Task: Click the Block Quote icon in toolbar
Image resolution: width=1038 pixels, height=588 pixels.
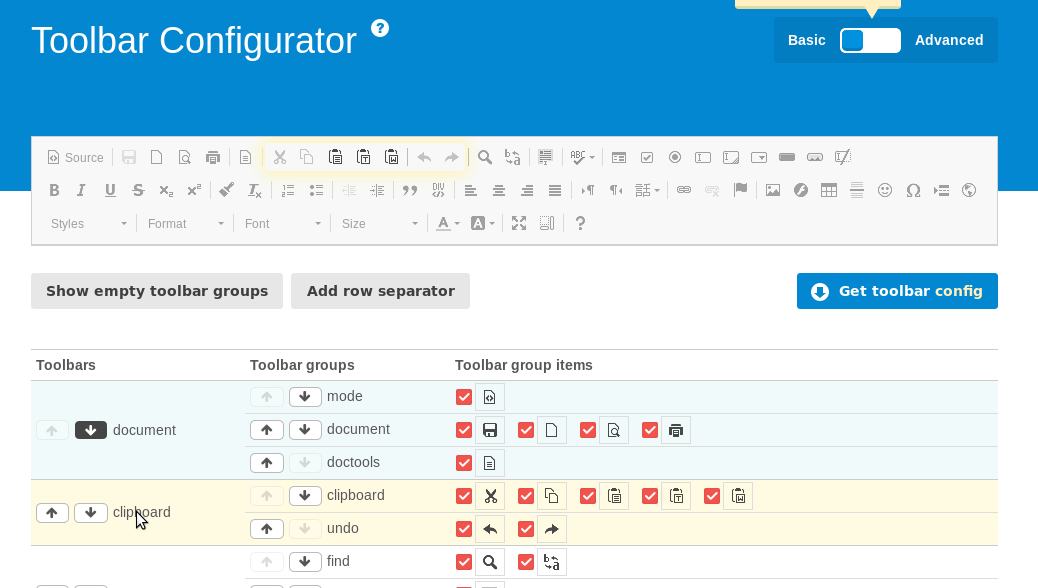Action: coord(409,190)
